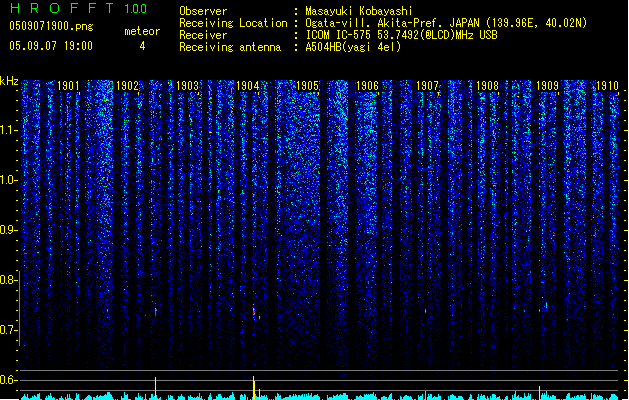Click the meteor count label

[x=142, y=31]
